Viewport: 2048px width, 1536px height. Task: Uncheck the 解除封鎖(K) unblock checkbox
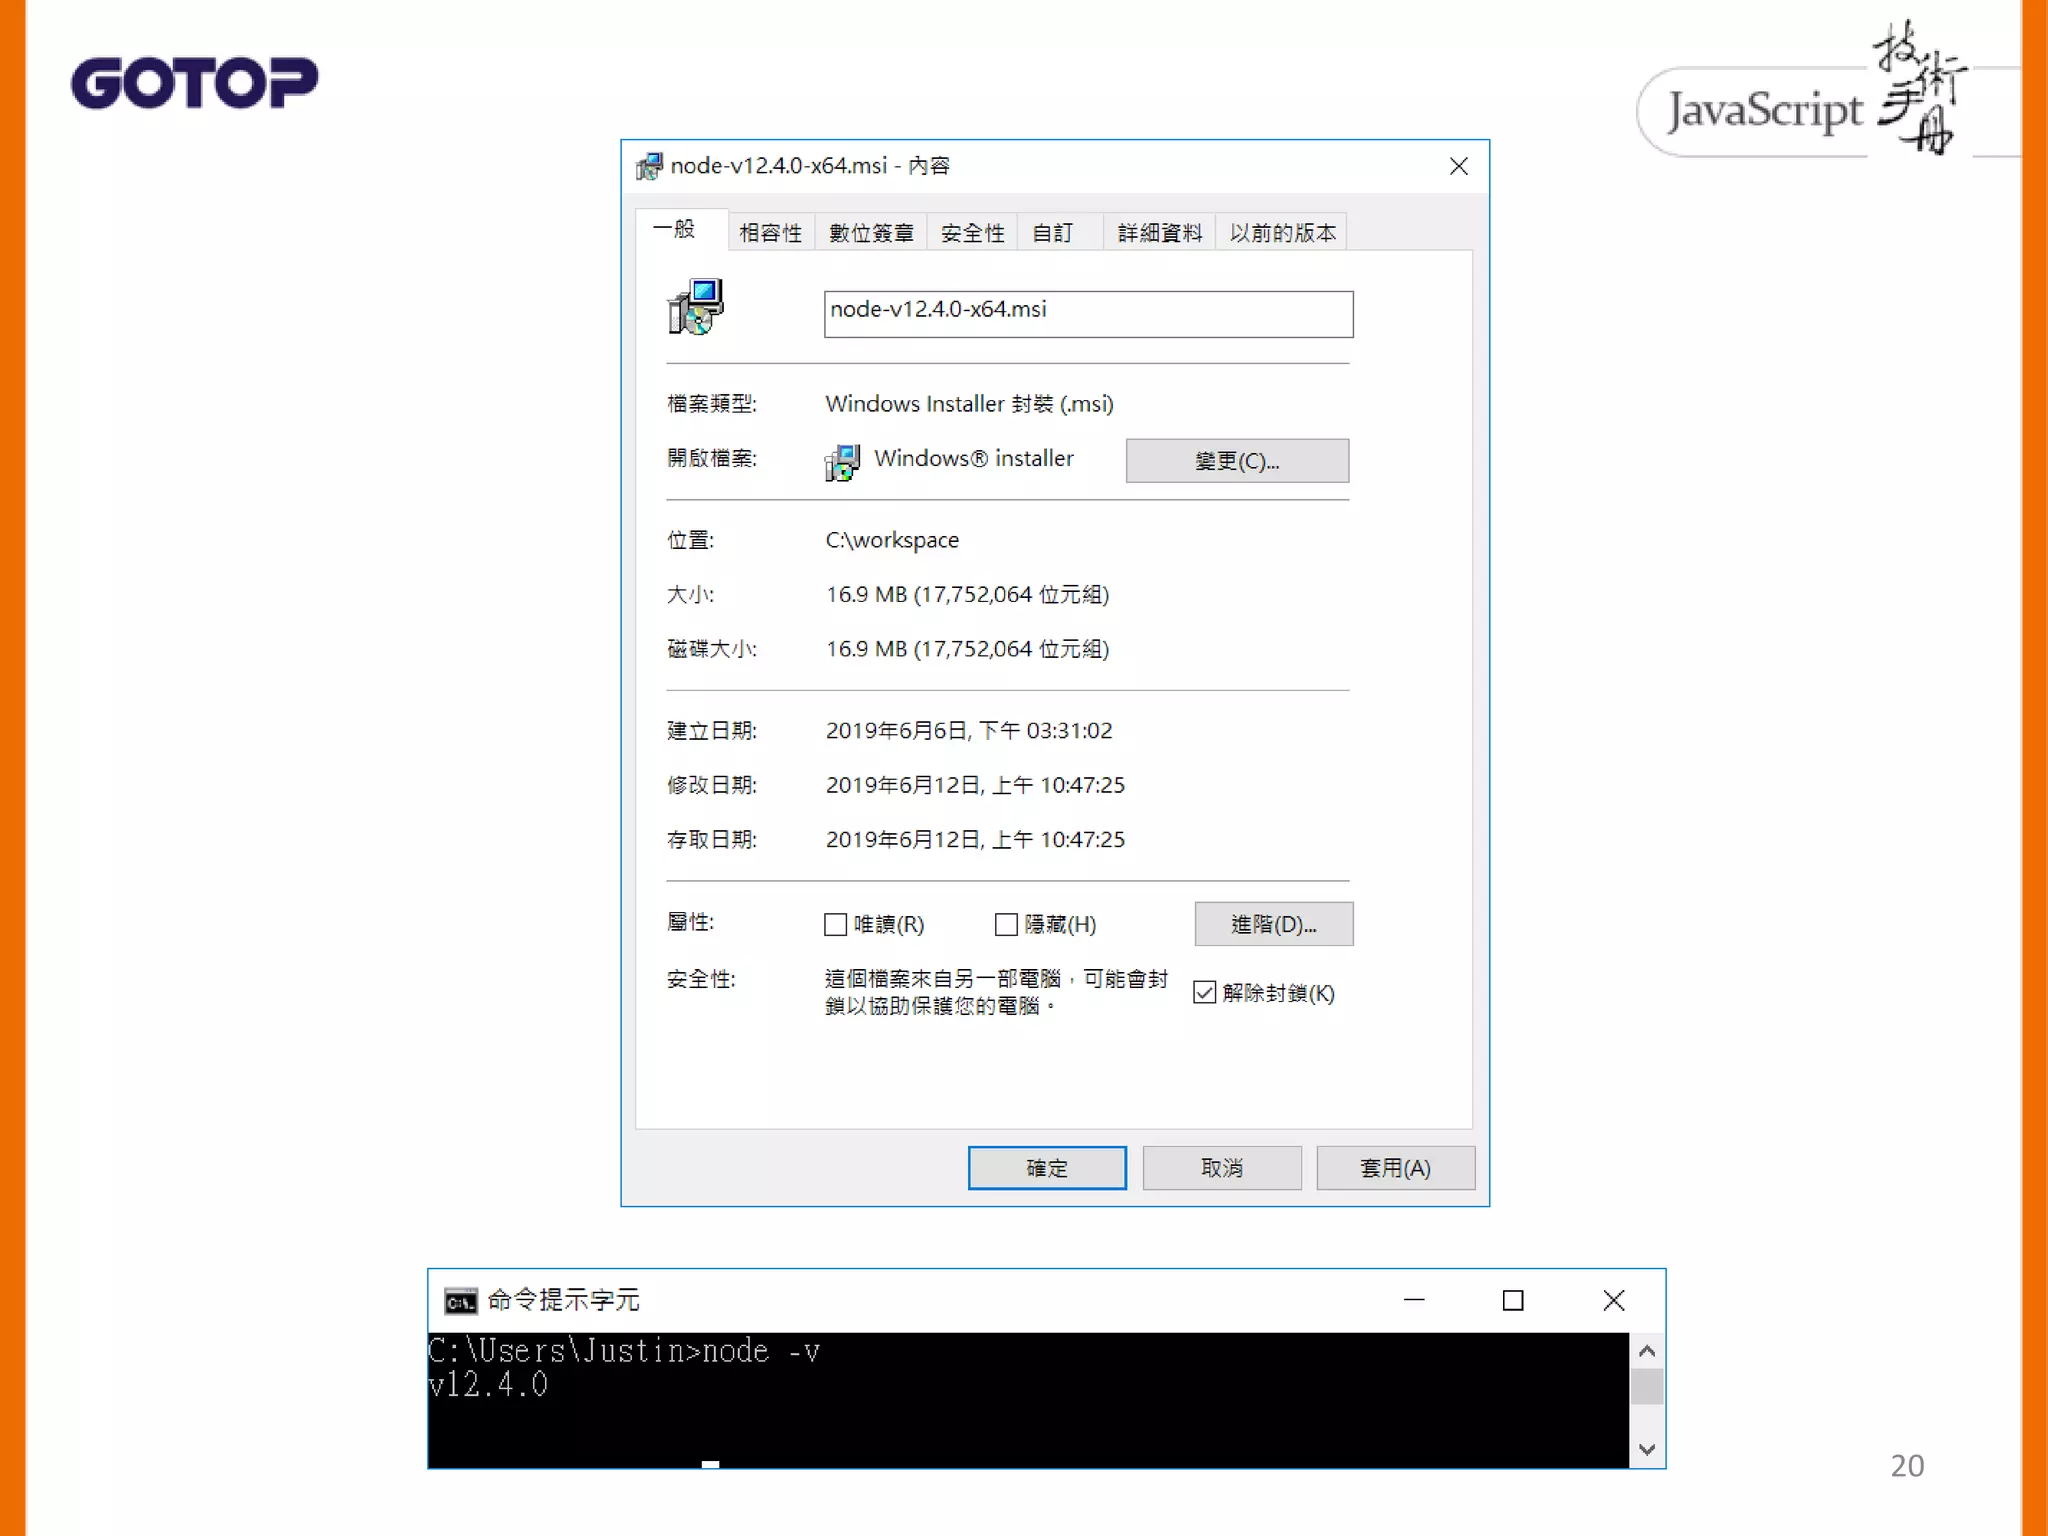1205,992
